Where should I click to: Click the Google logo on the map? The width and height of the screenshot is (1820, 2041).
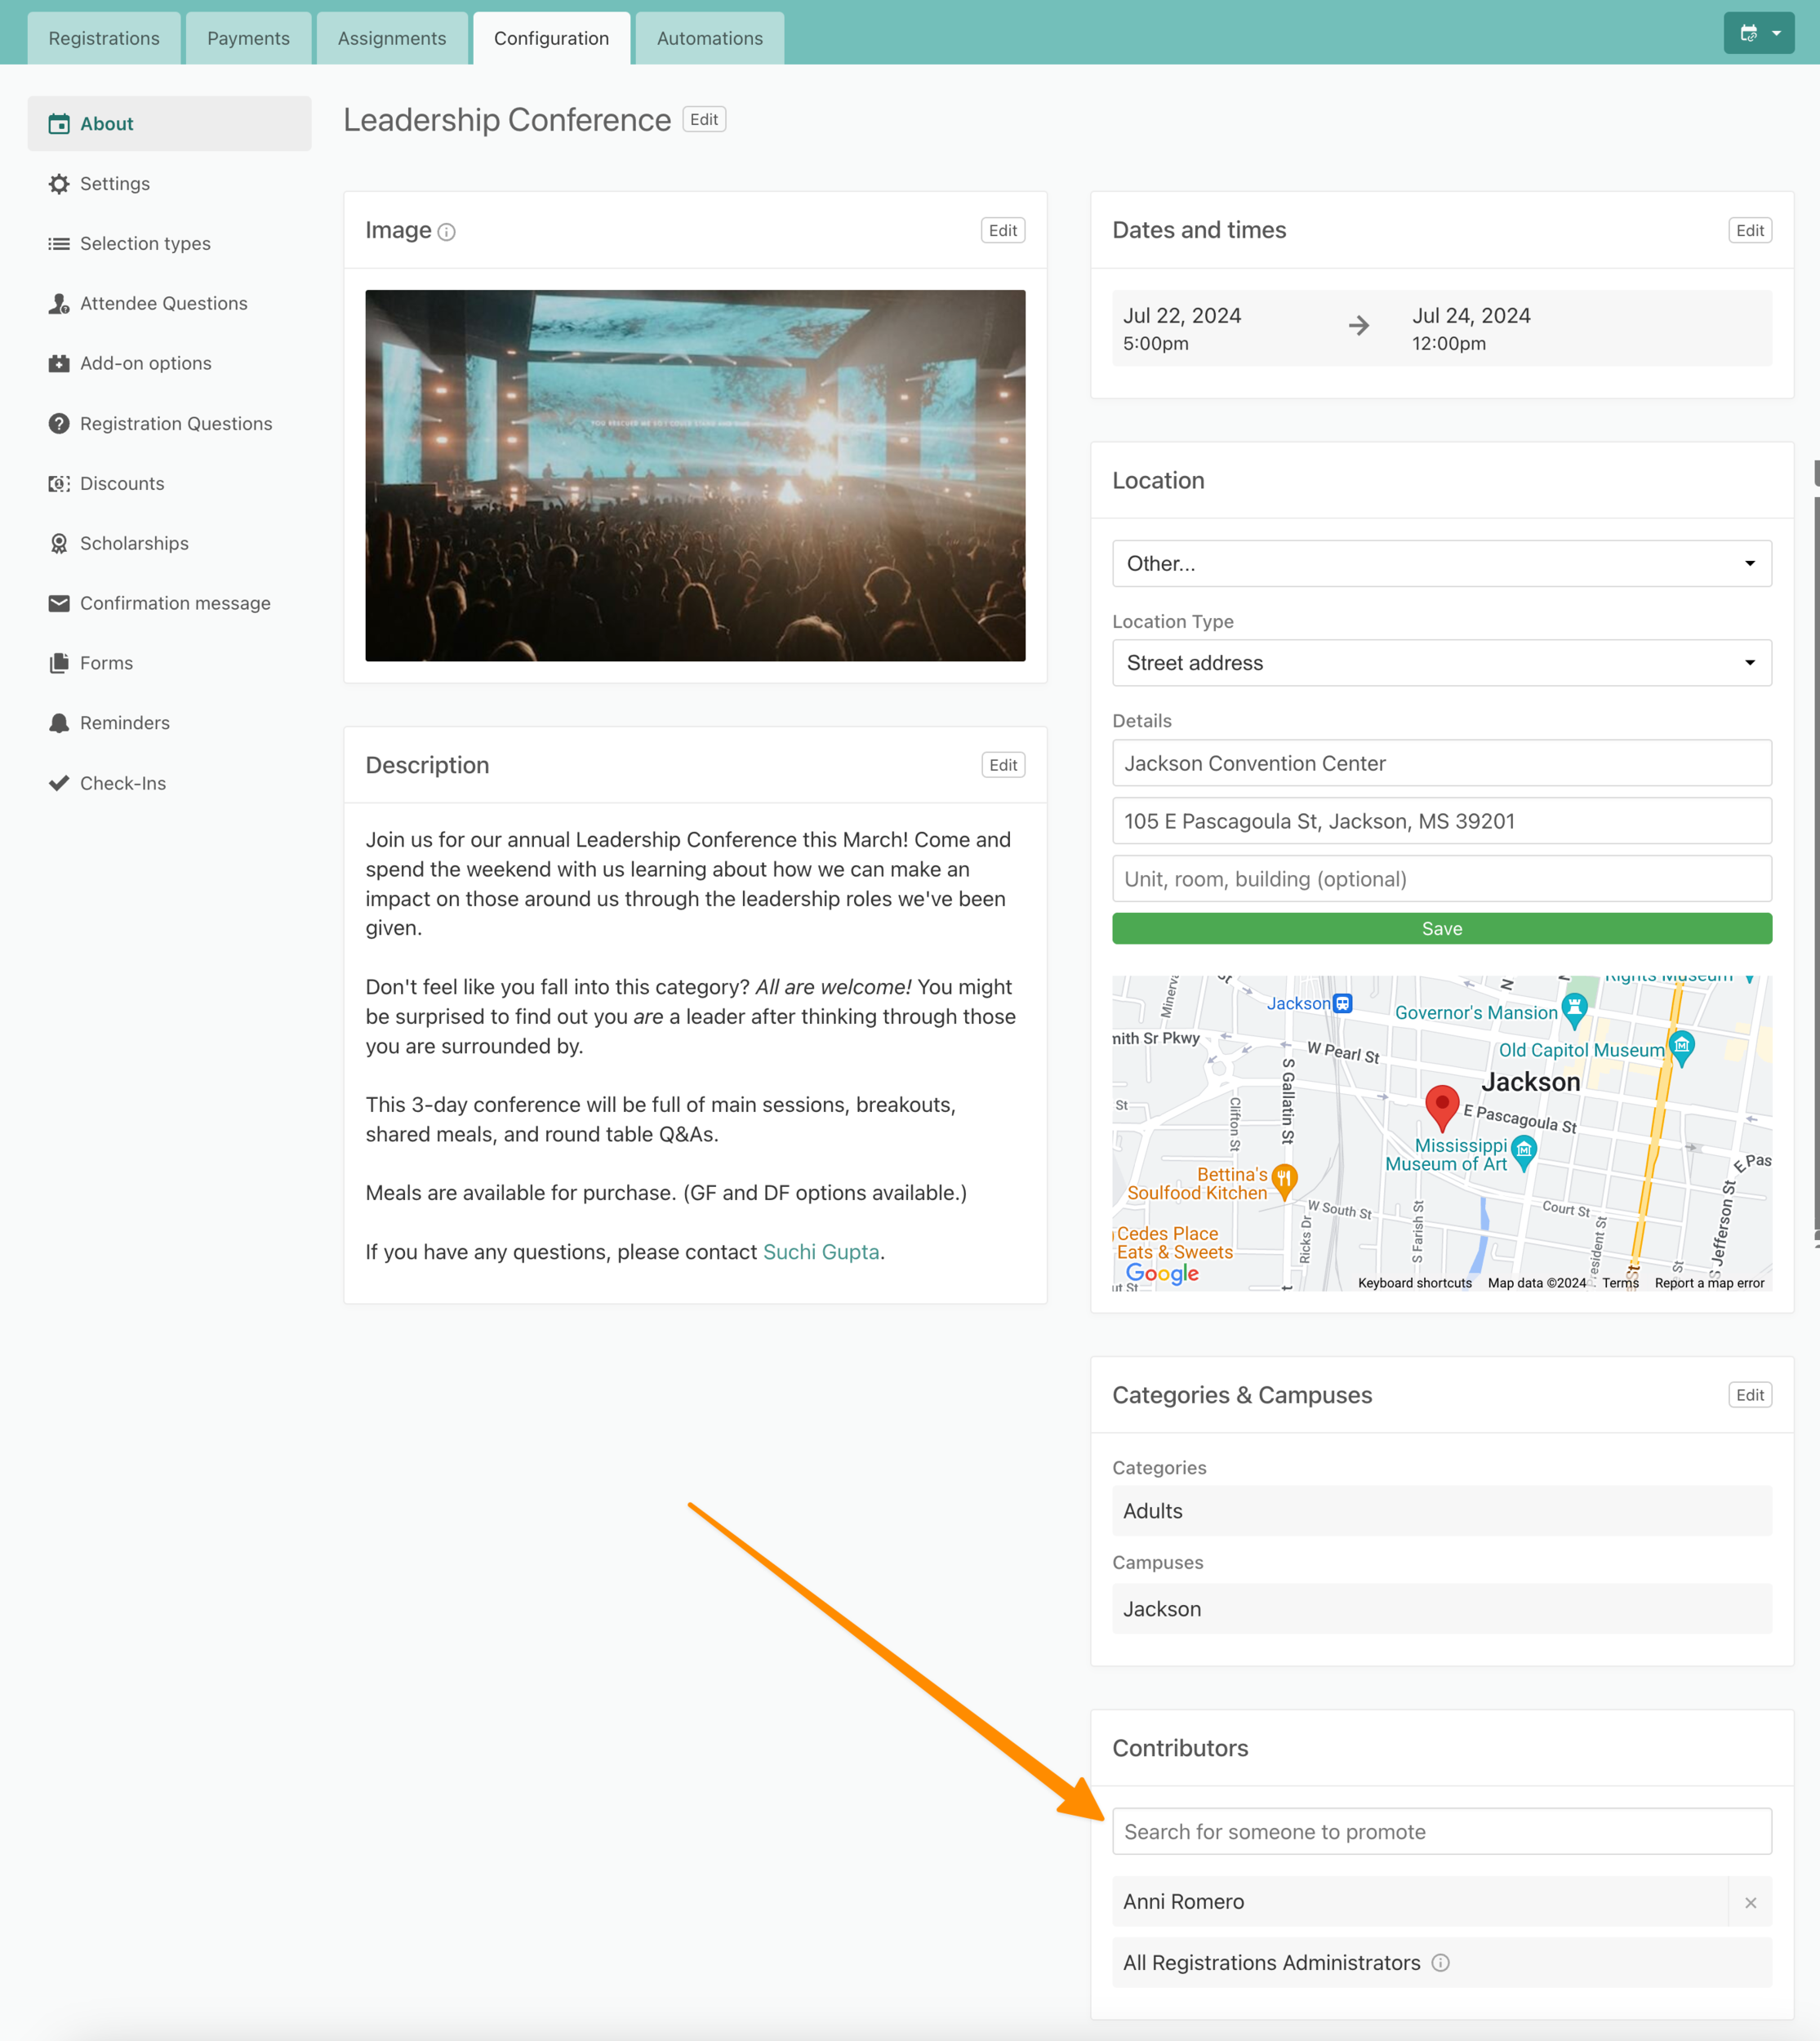point(1162,1273)
